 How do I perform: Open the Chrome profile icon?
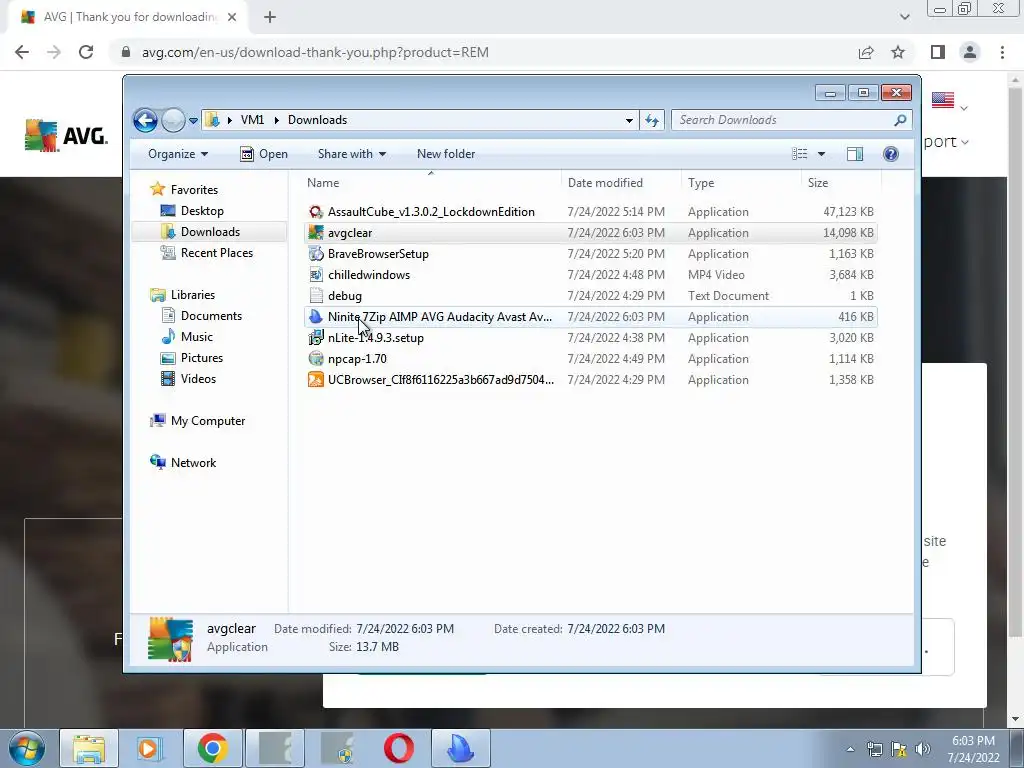(970, 52)
